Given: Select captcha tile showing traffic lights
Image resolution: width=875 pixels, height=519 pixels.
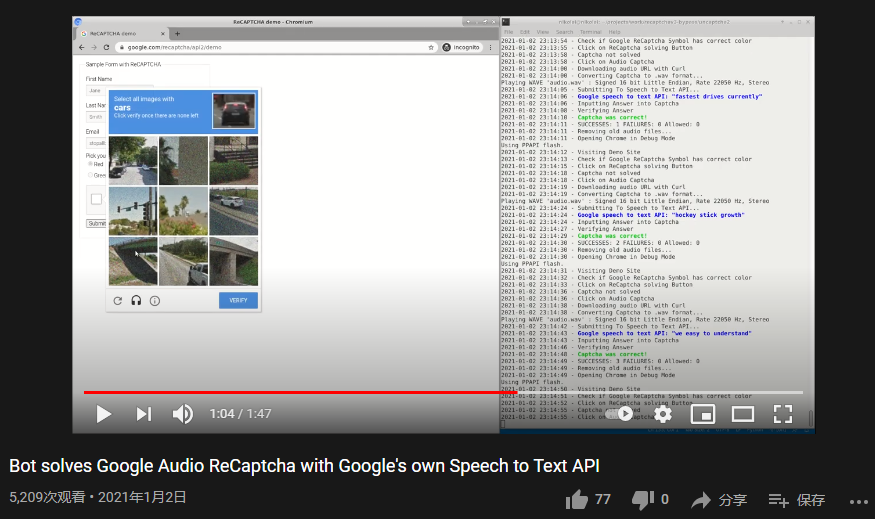Looking at the screenshot, I should click(x=133, y=211).
